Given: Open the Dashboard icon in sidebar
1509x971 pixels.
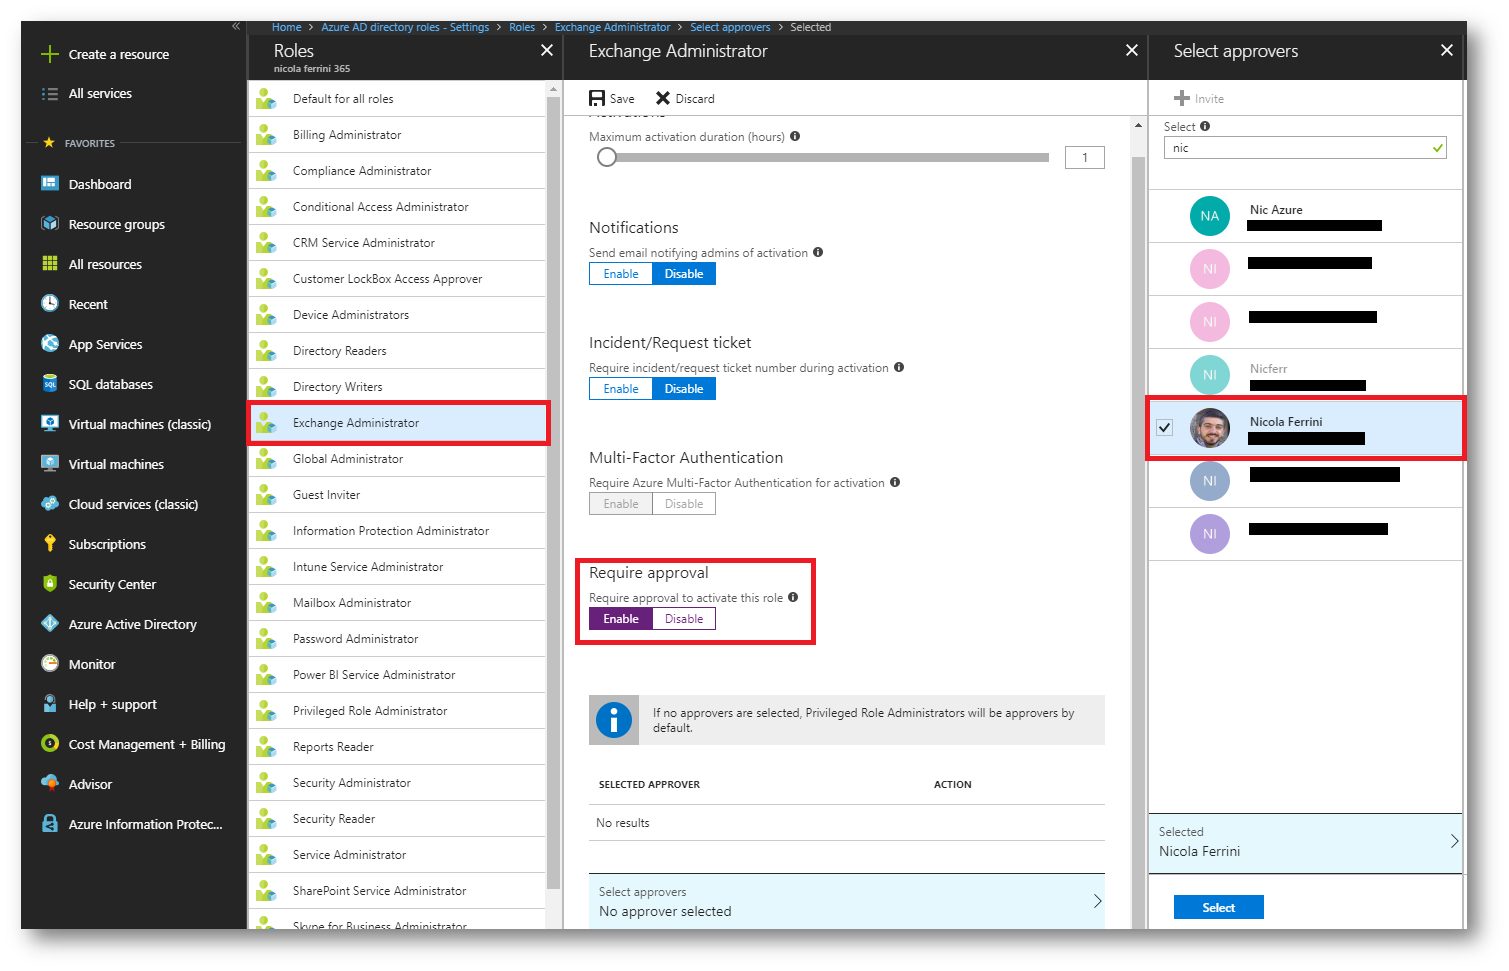Looking at the screenshot, I should [x=49, y=184].
